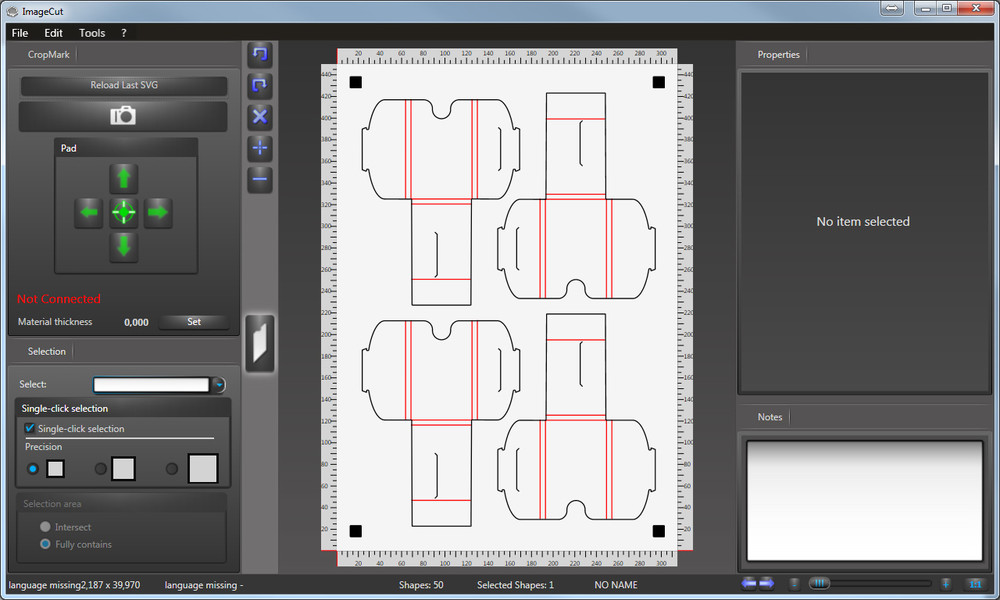Click the Pad center crosshair button
Viewport: 1000px width, 600px height.
pos(124,212)
